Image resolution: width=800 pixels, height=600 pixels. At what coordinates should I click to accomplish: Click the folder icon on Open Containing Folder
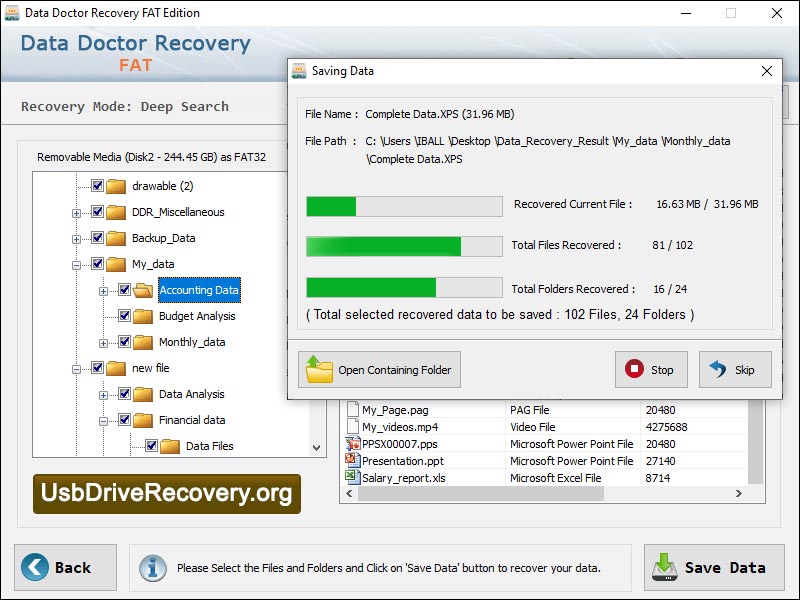point(319,369)
